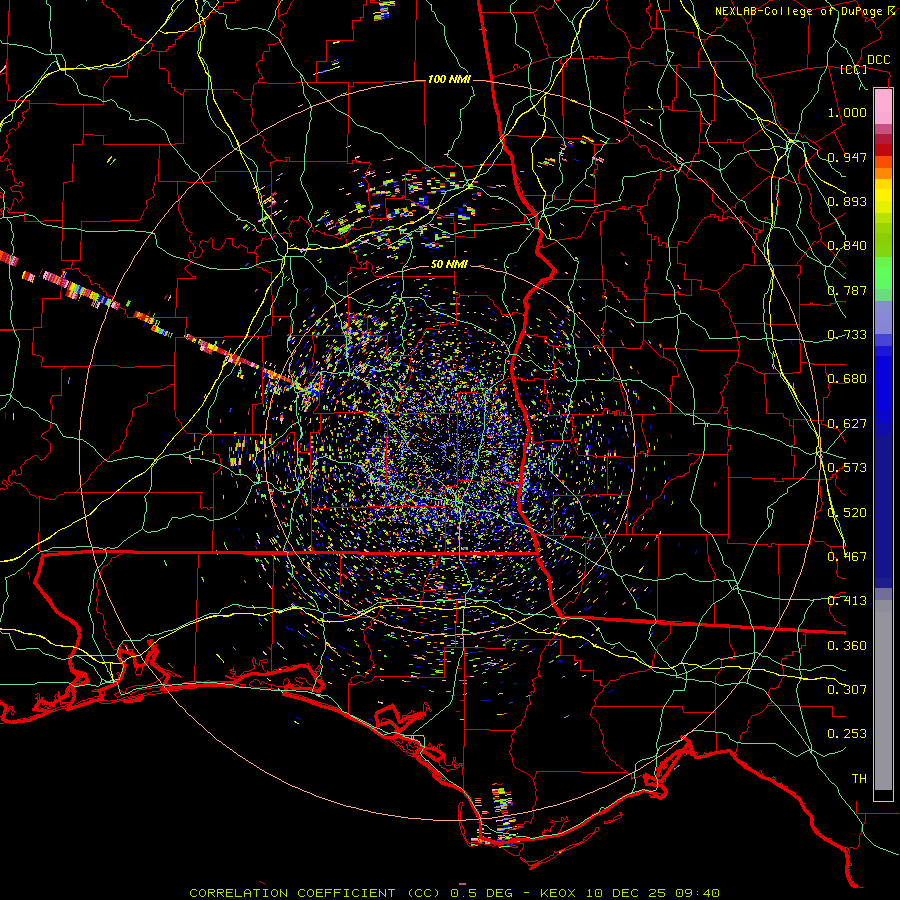Screen dimensions: 900x900
Task: Click the 0.253 color scale value
Action: click(847, 734)
